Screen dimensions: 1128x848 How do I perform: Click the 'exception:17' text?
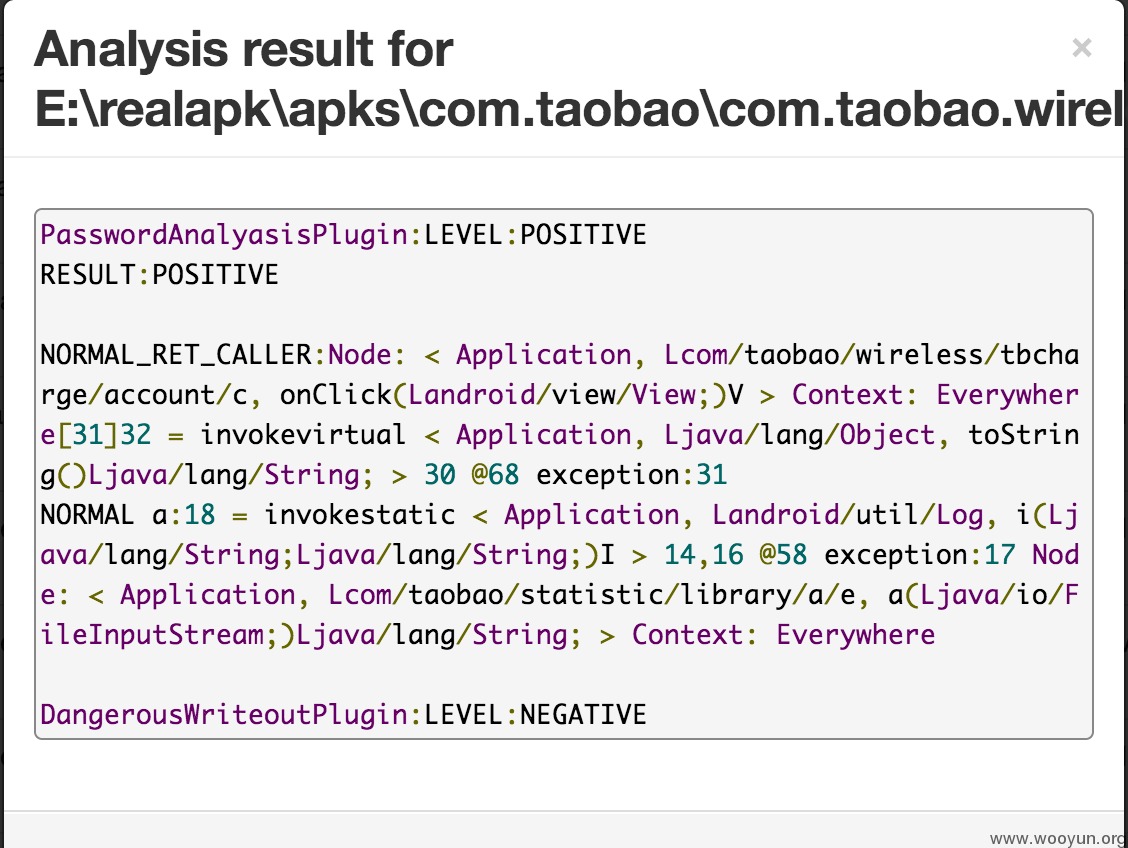(x=919, y=555)
